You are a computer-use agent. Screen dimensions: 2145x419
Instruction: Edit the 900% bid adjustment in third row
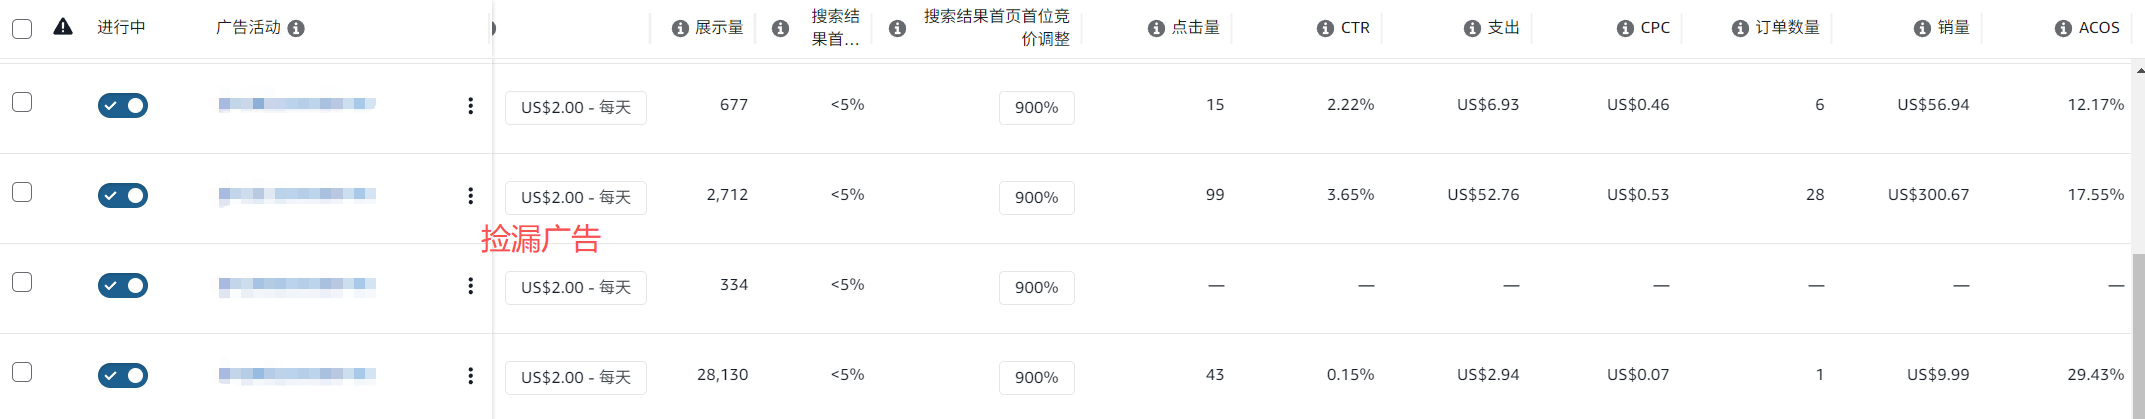tap(1036, 288)
